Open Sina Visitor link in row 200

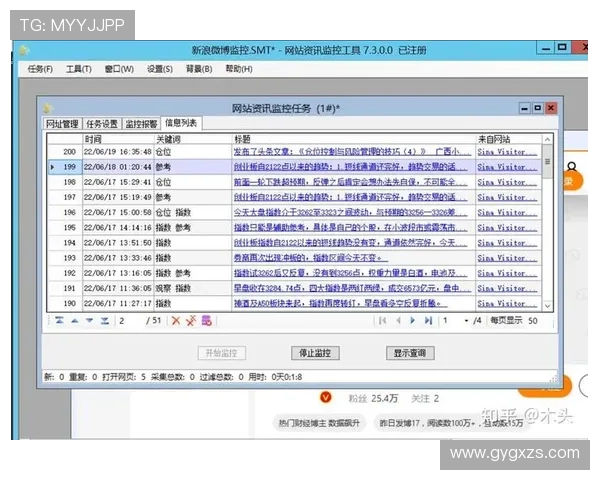pyautogui.click(x=507, y=152)
